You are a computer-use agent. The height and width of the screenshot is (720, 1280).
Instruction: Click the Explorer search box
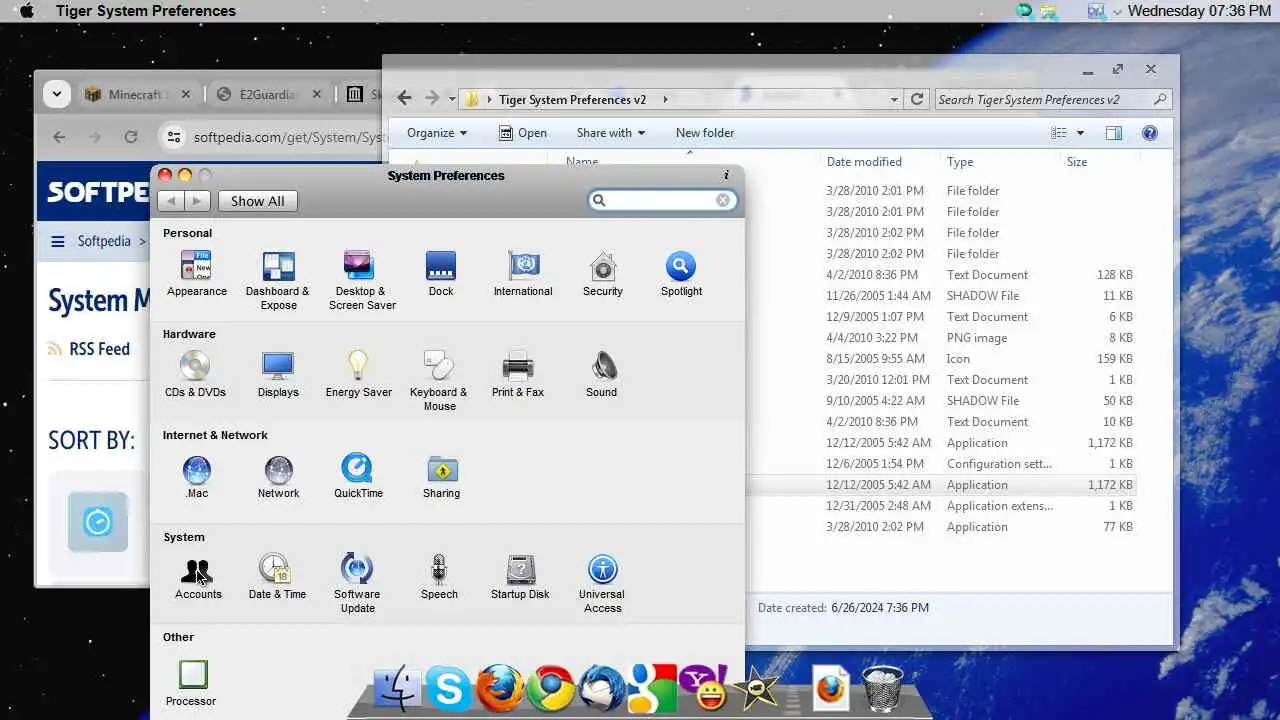1052,99
